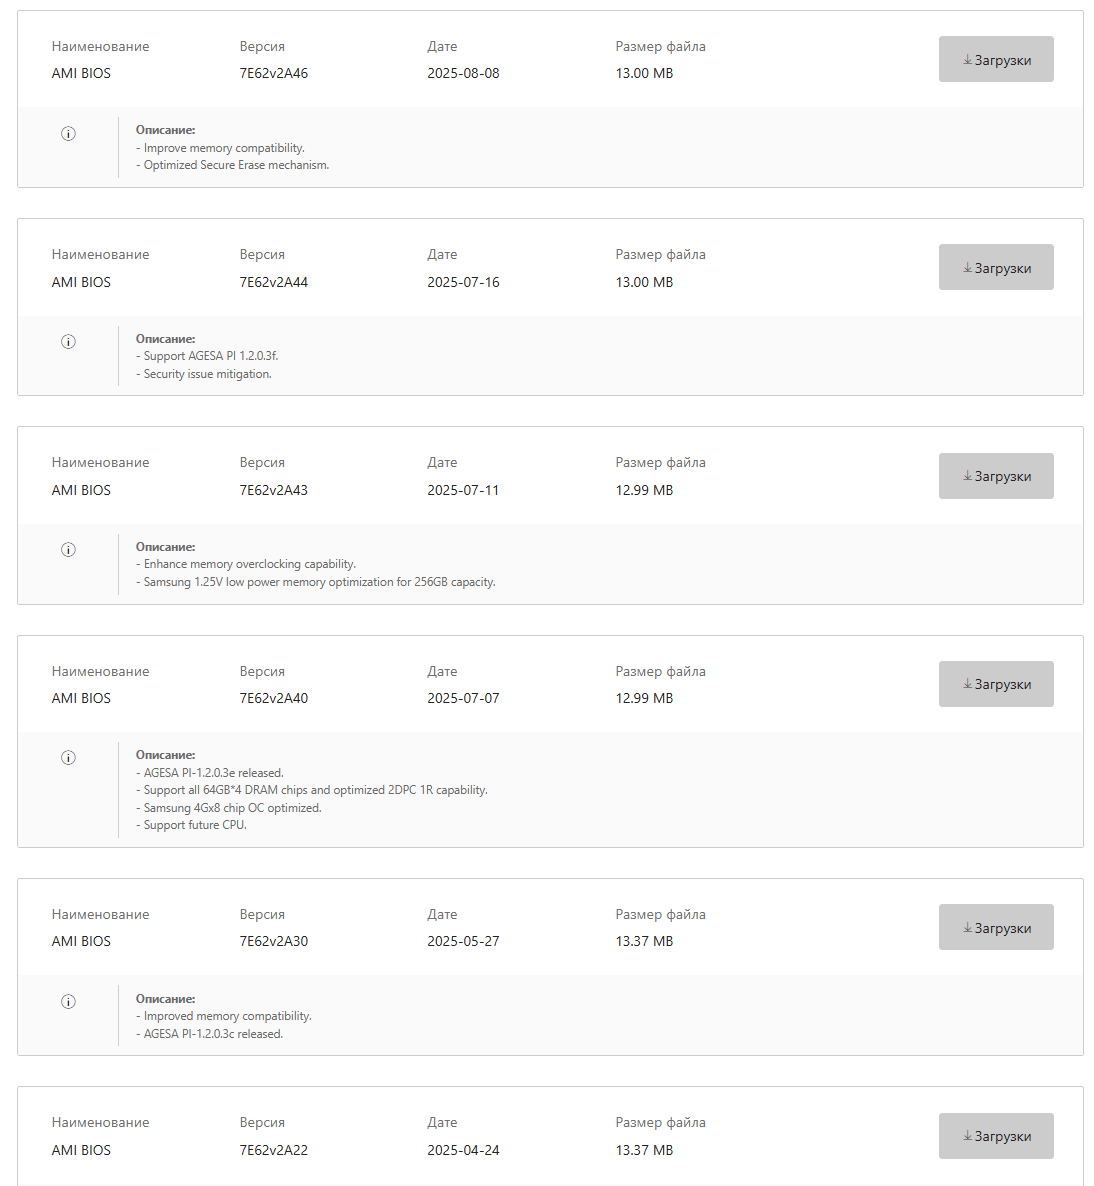This screenshot has width=1094, height=1186.
Task: Click the info icon for BIOS 7E62v2A30
Action: [x=68, y=1001]
